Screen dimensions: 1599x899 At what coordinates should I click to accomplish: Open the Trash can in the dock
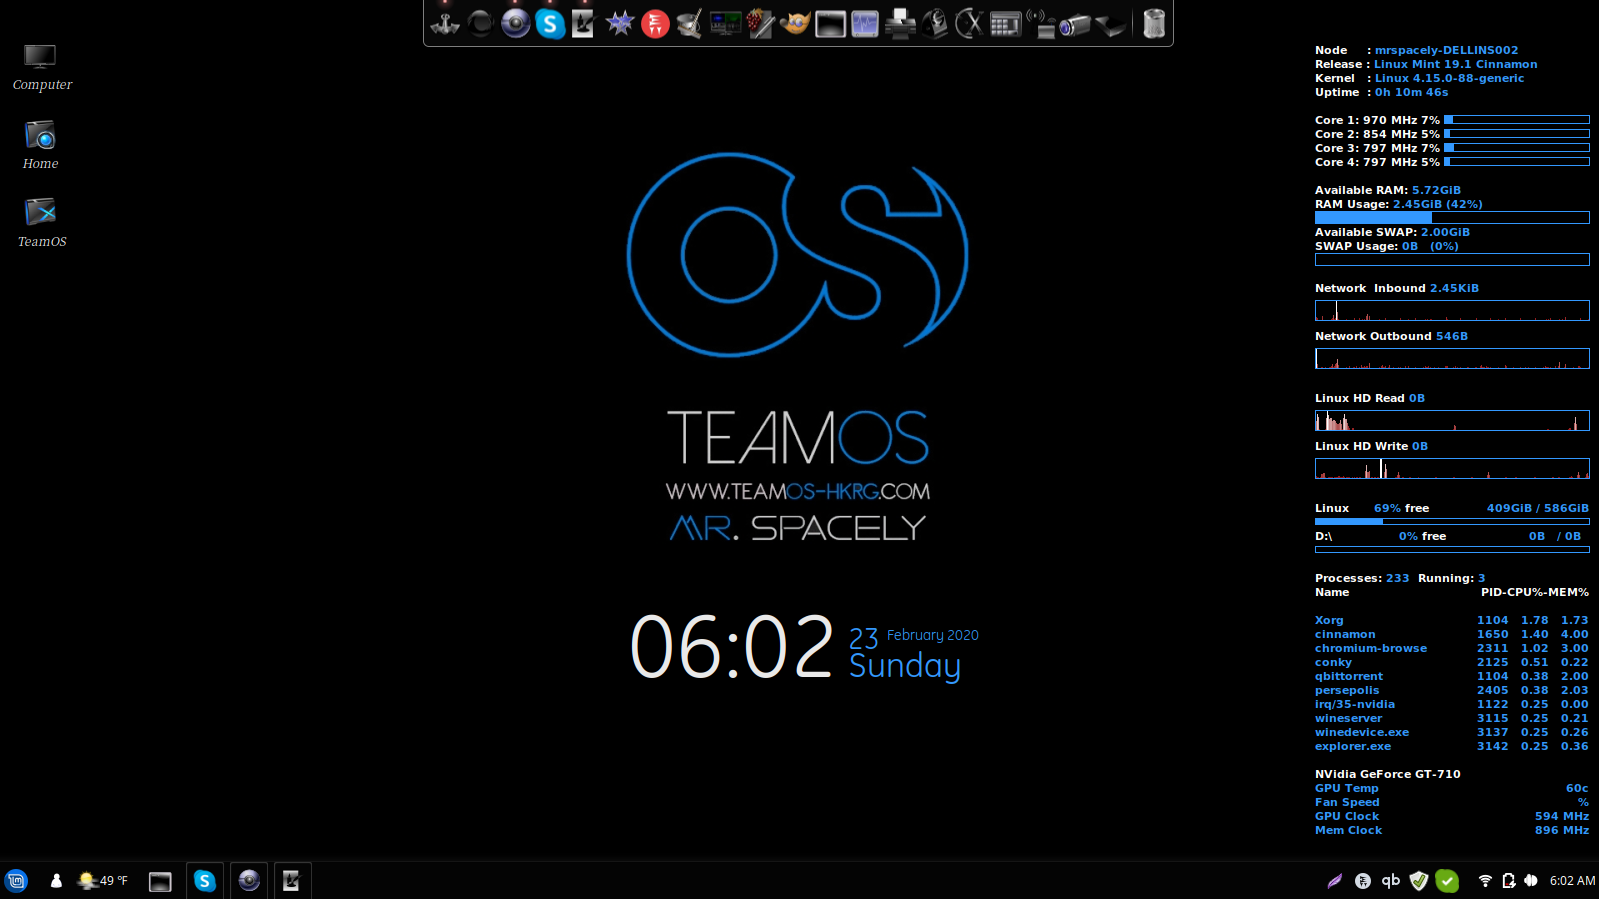pyautogui.click(x=1154, y=23)
